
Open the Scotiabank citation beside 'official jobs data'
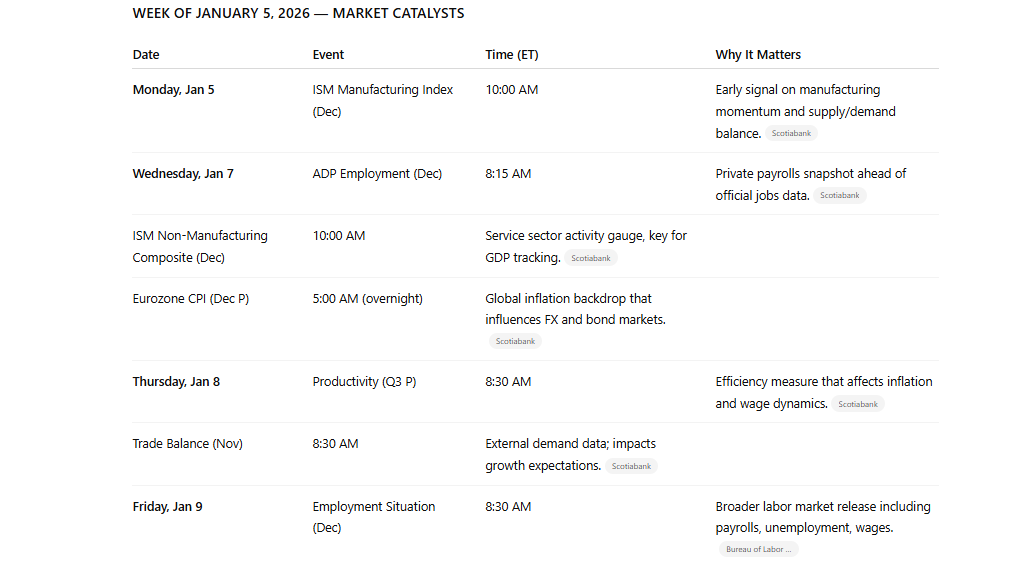[840, 196]
